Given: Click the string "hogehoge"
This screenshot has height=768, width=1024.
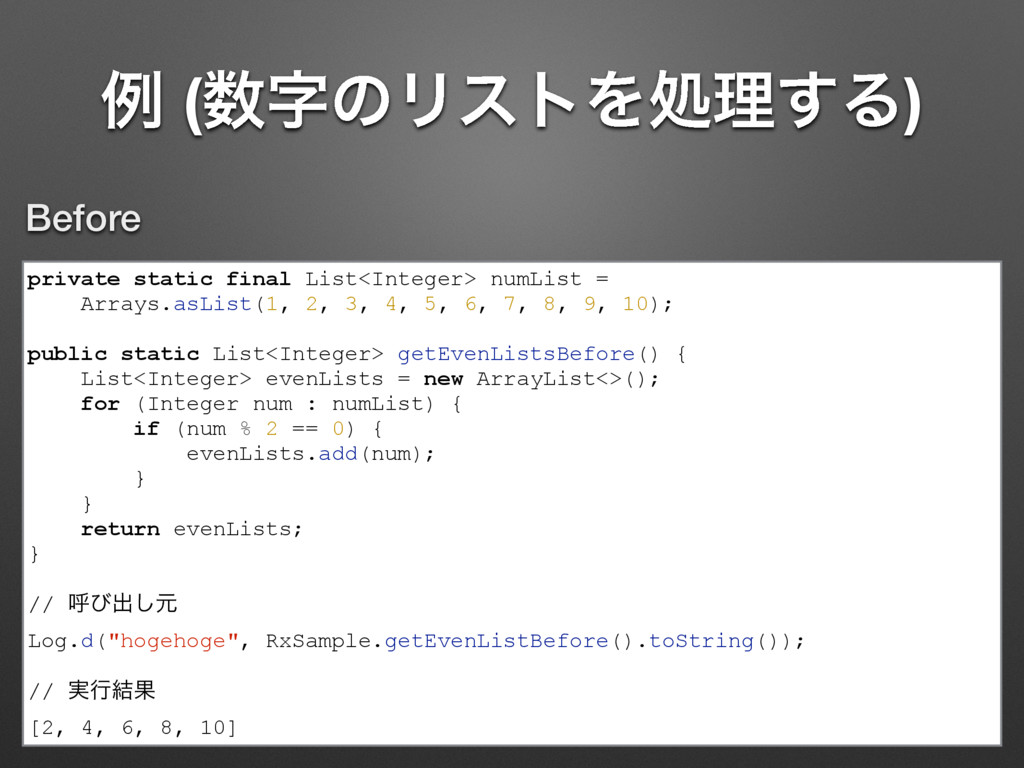Looking at the screenshot, I should (173, 641).
